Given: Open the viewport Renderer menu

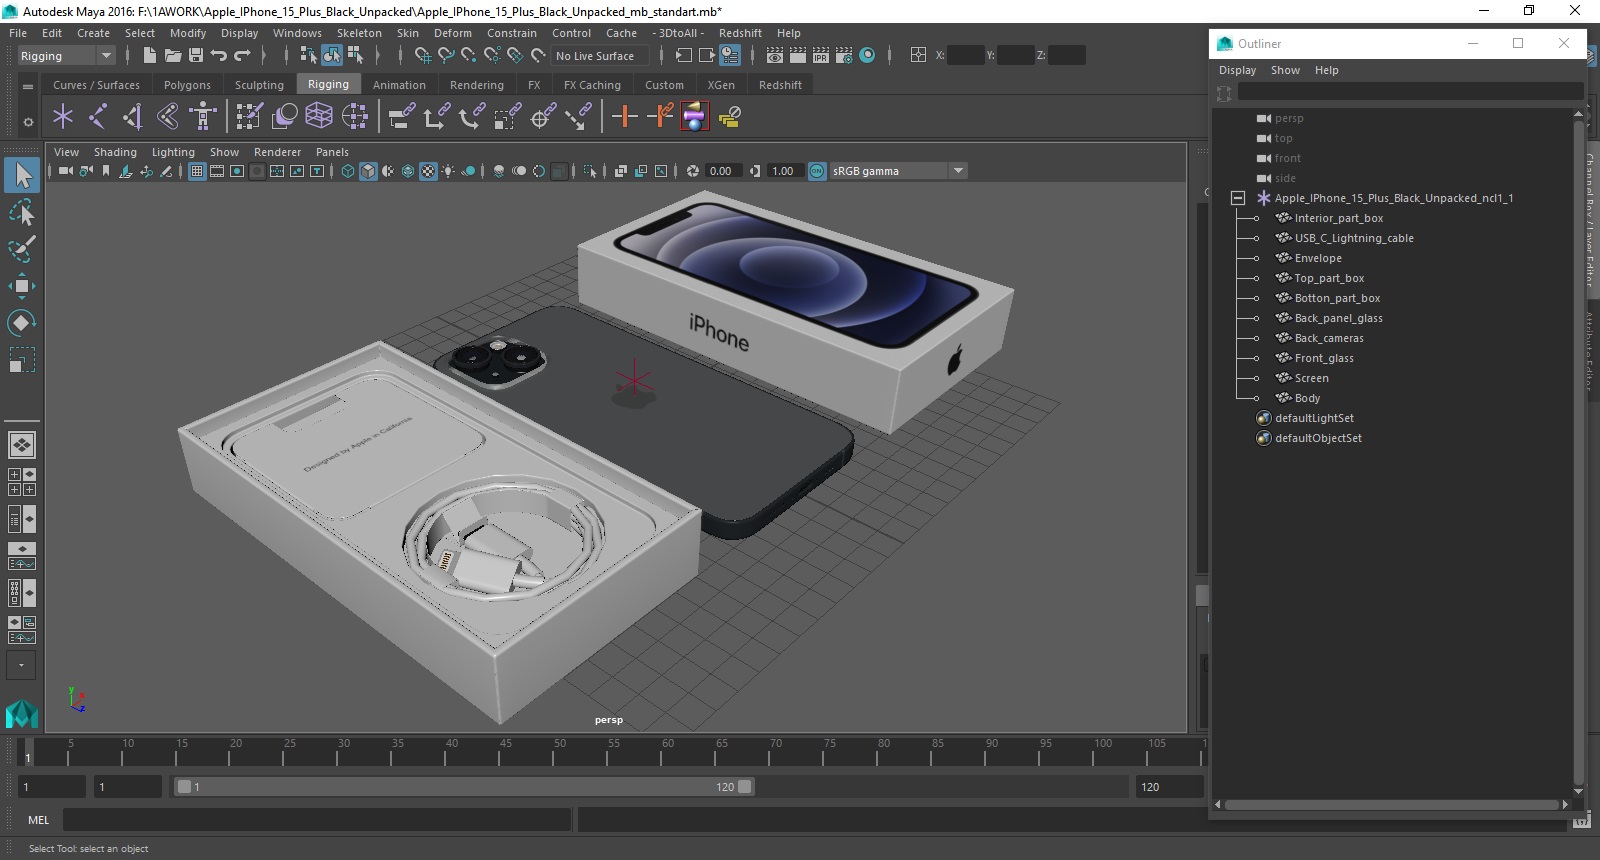Looking at the screenshot, I should tap(277, 152).
